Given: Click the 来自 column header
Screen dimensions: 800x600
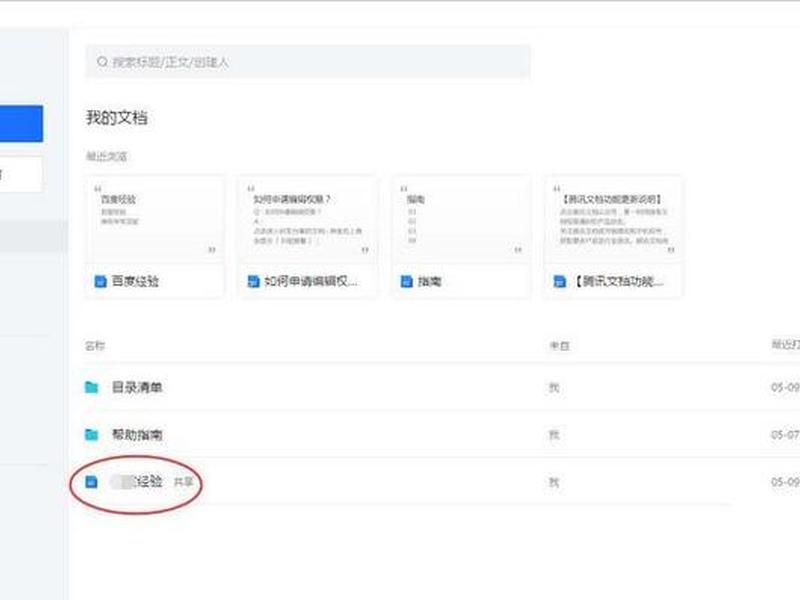Looking at the screenshot, I should pos(560,346).
